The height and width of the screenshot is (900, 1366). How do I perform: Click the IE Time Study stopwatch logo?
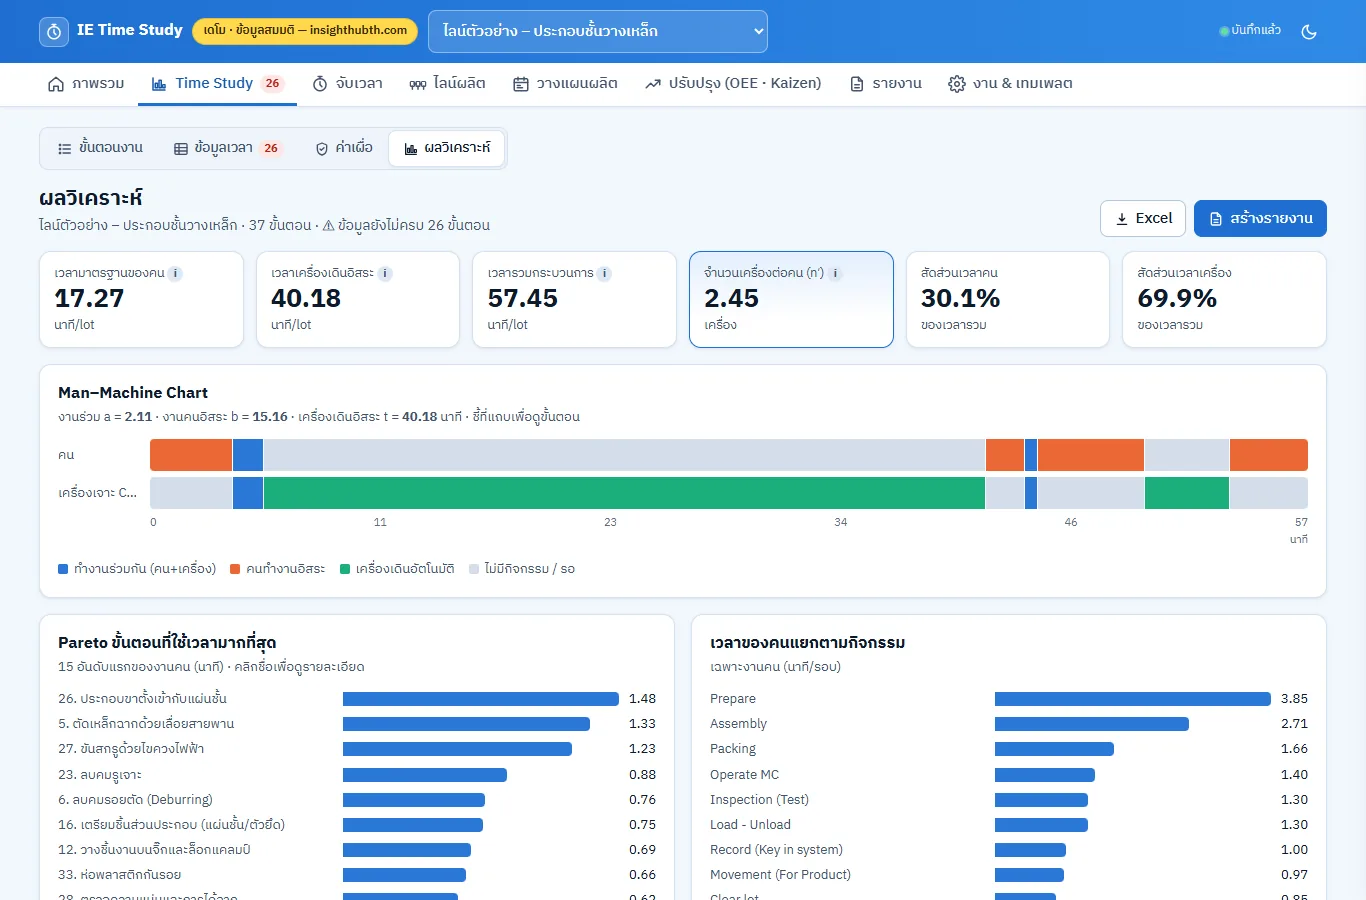point(54,31)
